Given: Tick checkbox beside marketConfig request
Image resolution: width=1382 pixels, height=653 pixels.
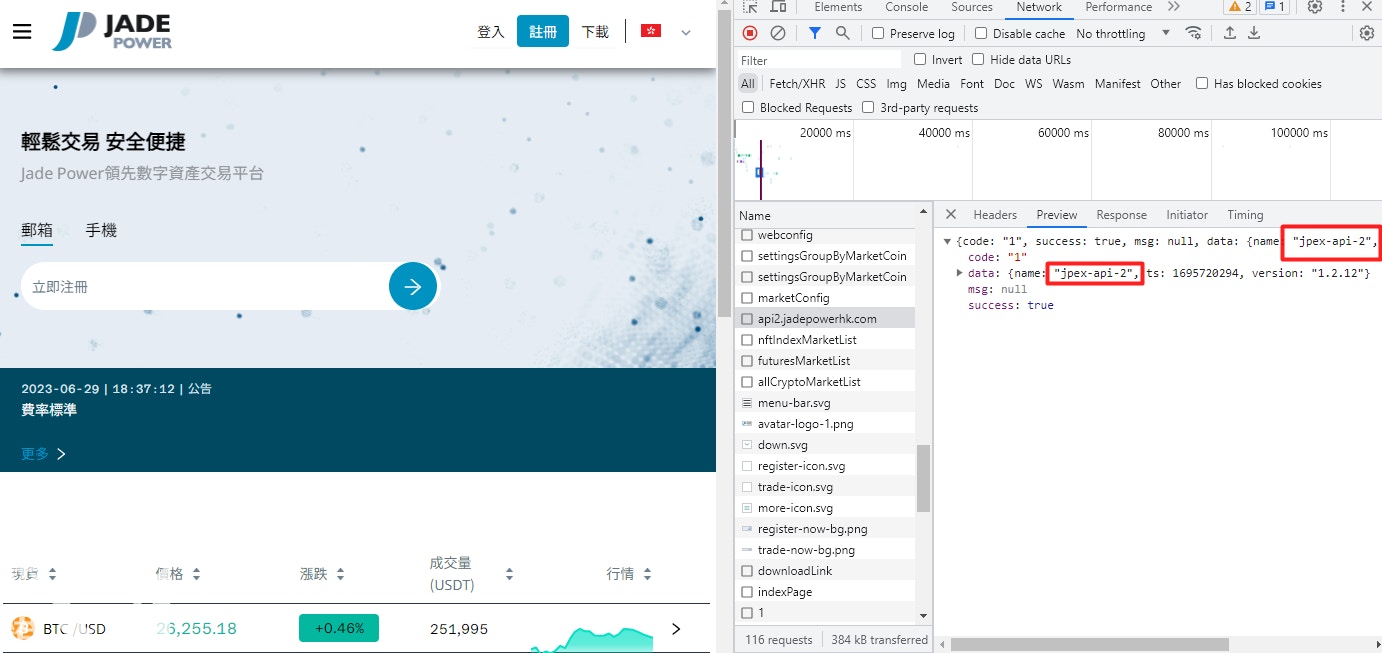Looking at the screenshot, I should point(747,298).
